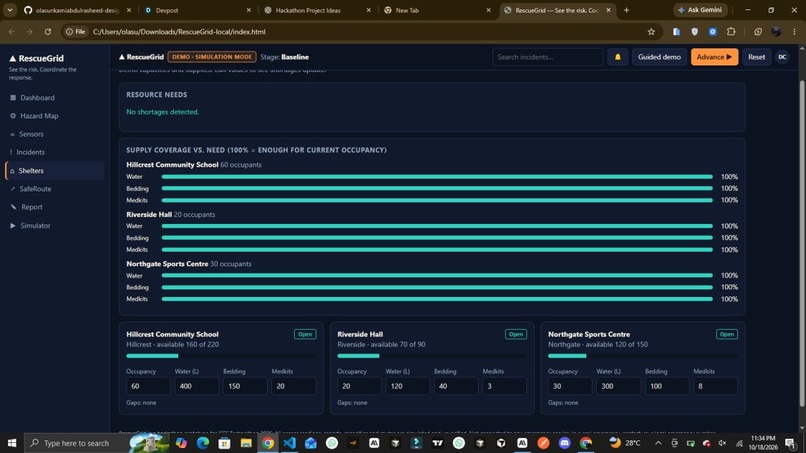Click Hillcrest Community School capacity bar

(221, 356)
